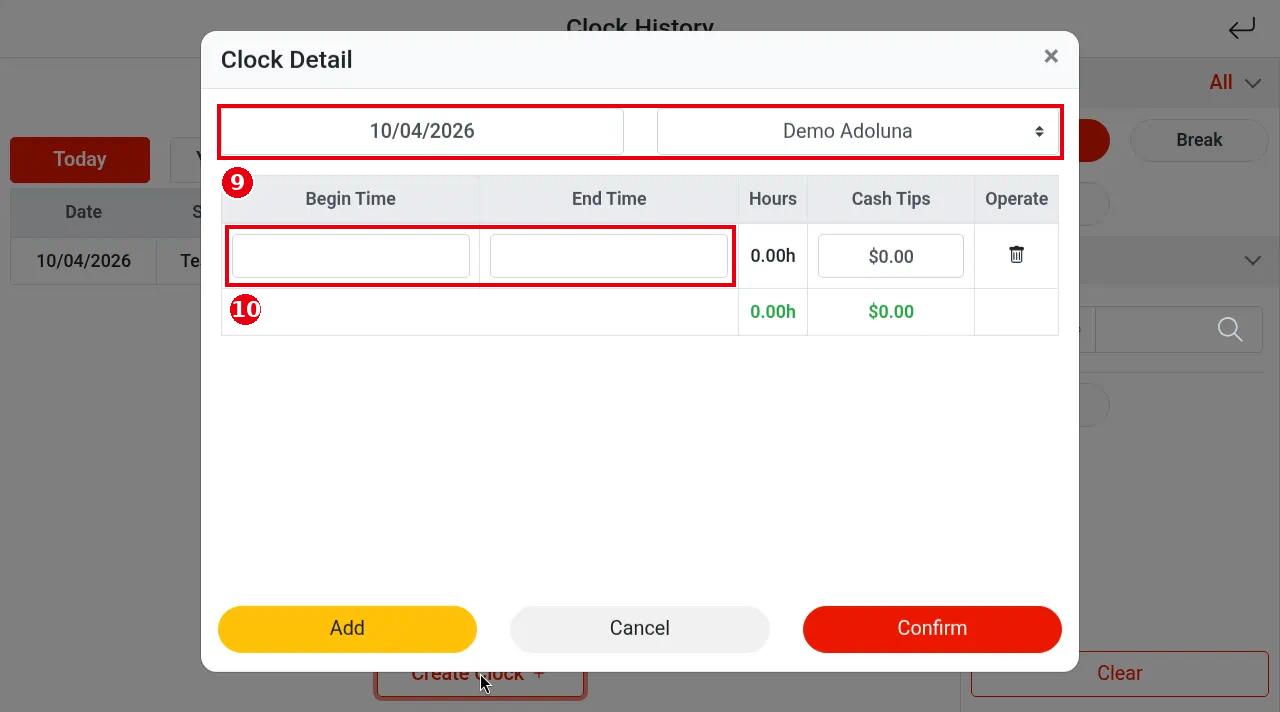Click the search magnifier icon

pyautogui.click(x=1230, y=329)
